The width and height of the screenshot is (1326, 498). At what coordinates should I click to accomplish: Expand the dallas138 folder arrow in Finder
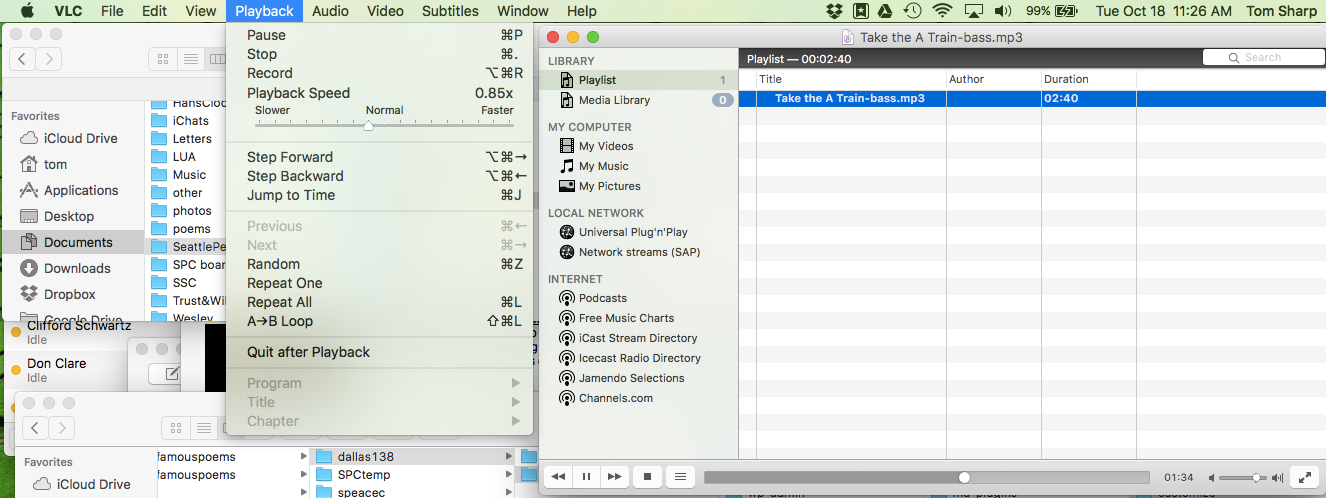click(x=509, y=456)
